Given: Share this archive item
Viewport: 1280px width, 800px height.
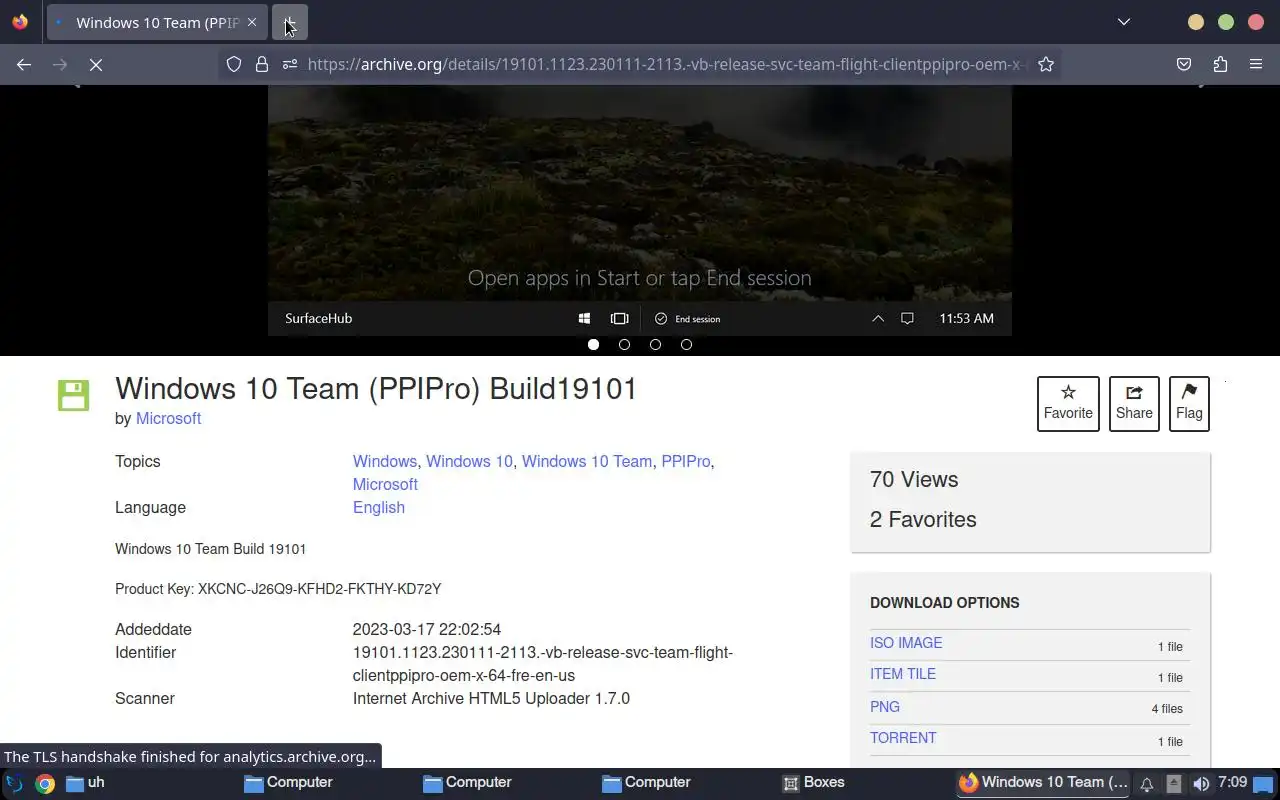Looking at the screenshot, I should (x=1134, y=404).
